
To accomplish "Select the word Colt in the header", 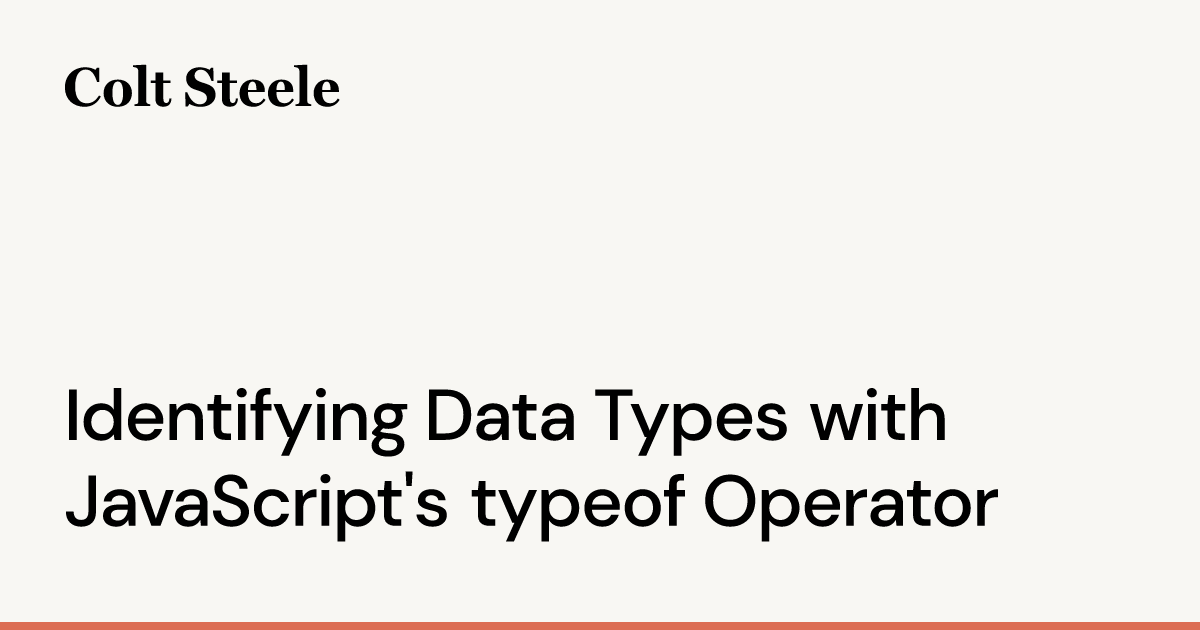I will 117,88.
